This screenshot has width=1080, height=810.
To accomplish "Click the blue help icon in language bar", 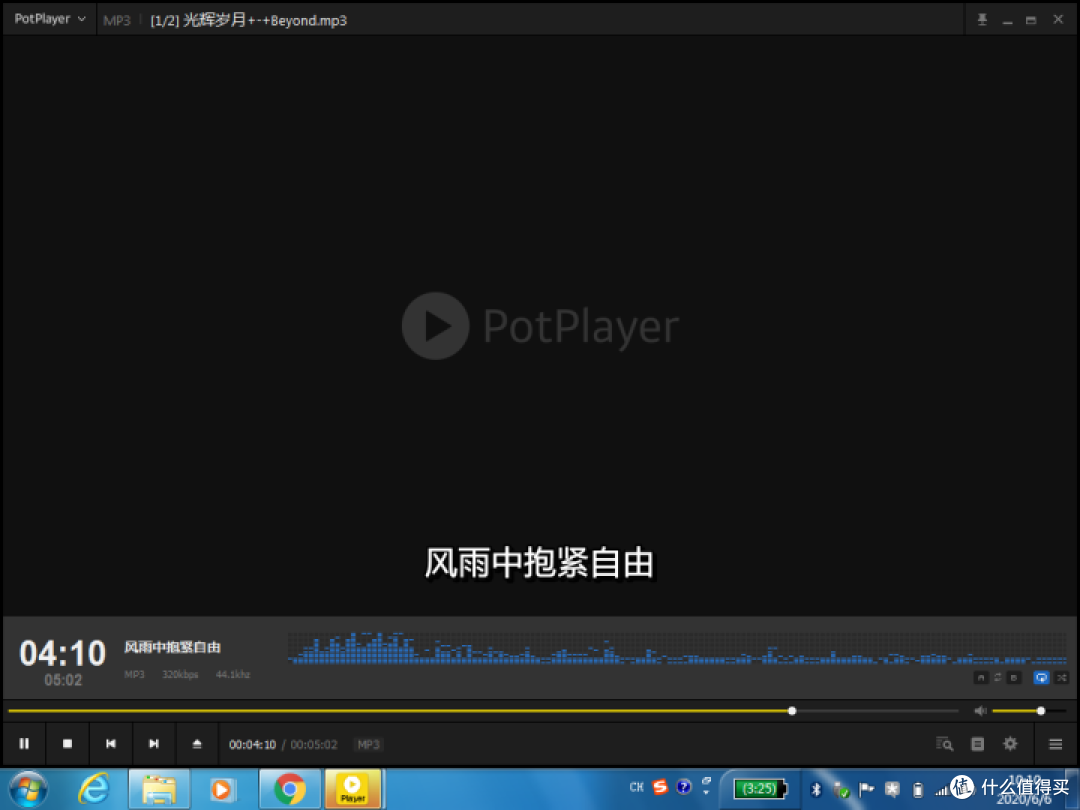I will tap(684, 787).
